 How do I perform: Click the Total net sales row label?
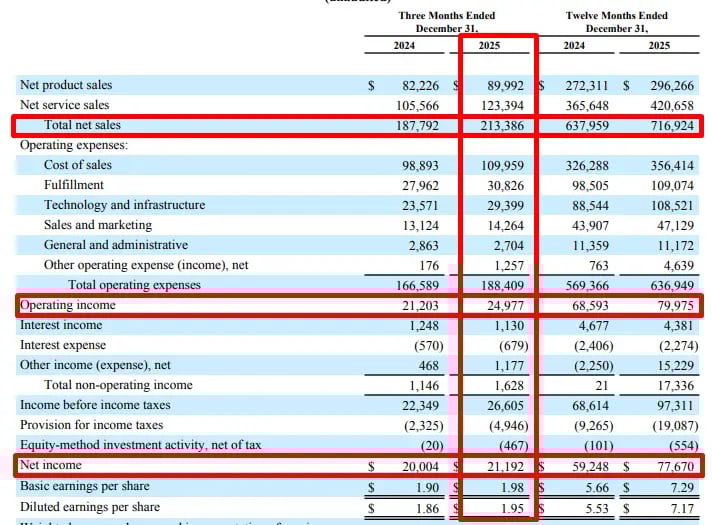(x=82, y=125)
